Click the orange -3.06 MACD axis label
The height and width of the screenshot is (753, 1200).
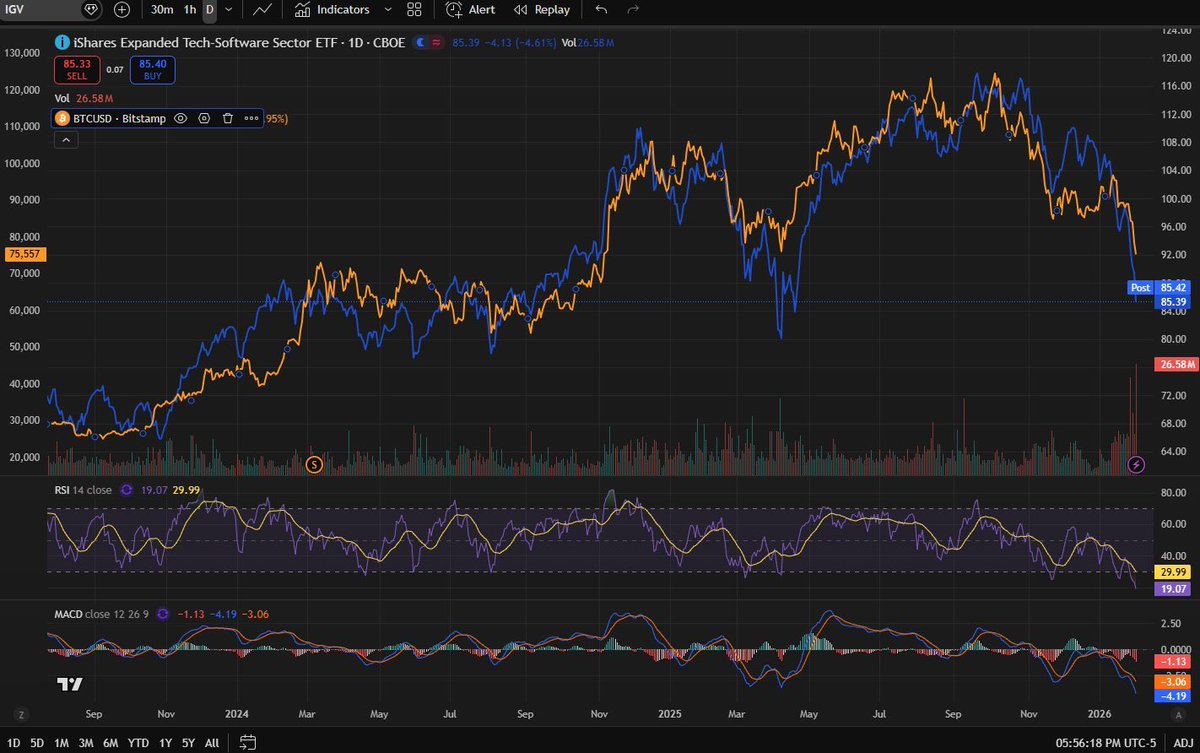pos(1172,680)
